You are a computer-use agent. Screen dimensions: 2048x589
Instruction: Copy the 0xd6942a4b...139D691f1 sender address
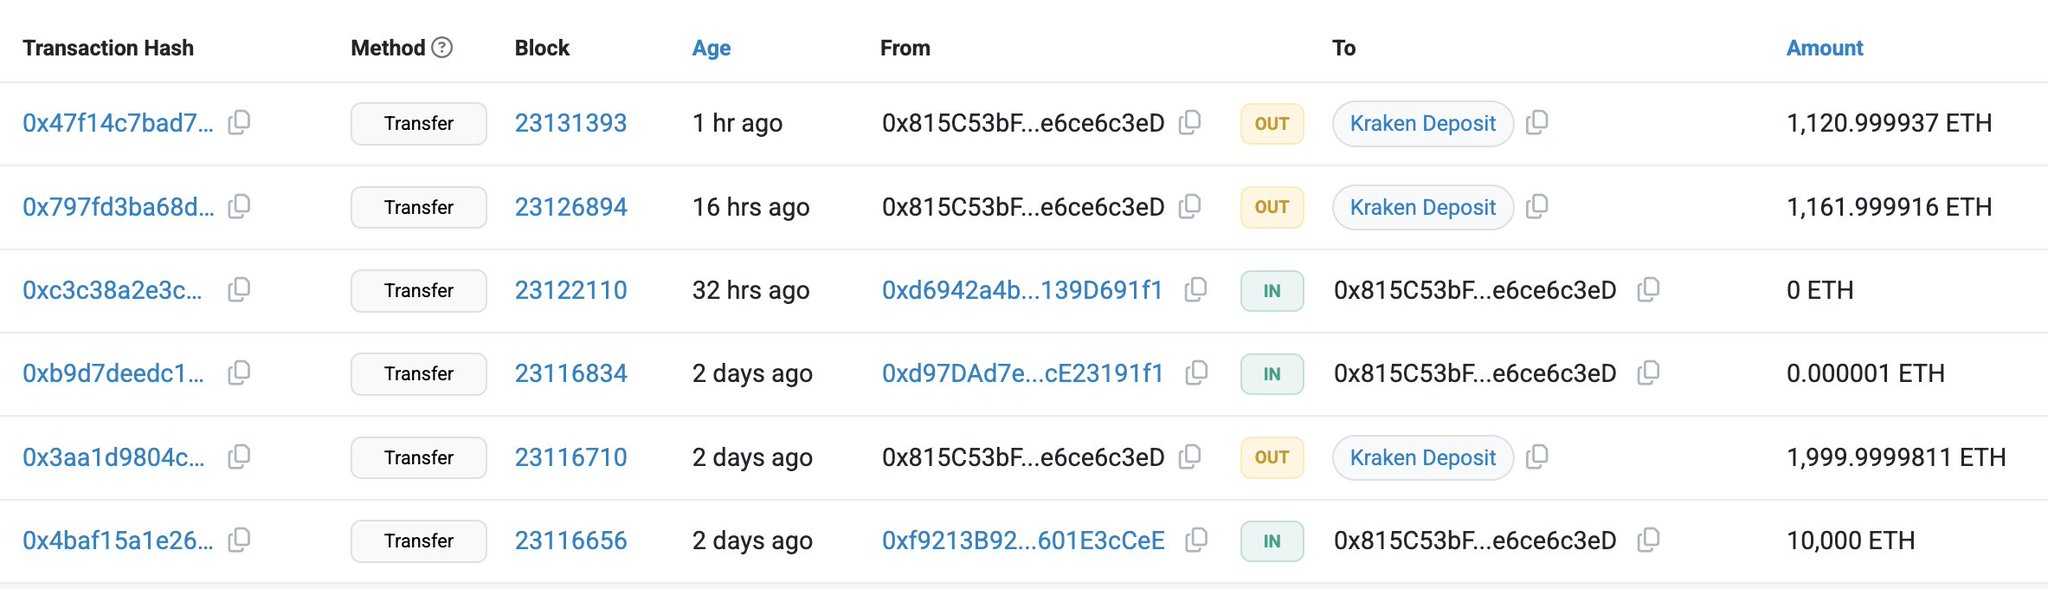[x=1196, y=290]
